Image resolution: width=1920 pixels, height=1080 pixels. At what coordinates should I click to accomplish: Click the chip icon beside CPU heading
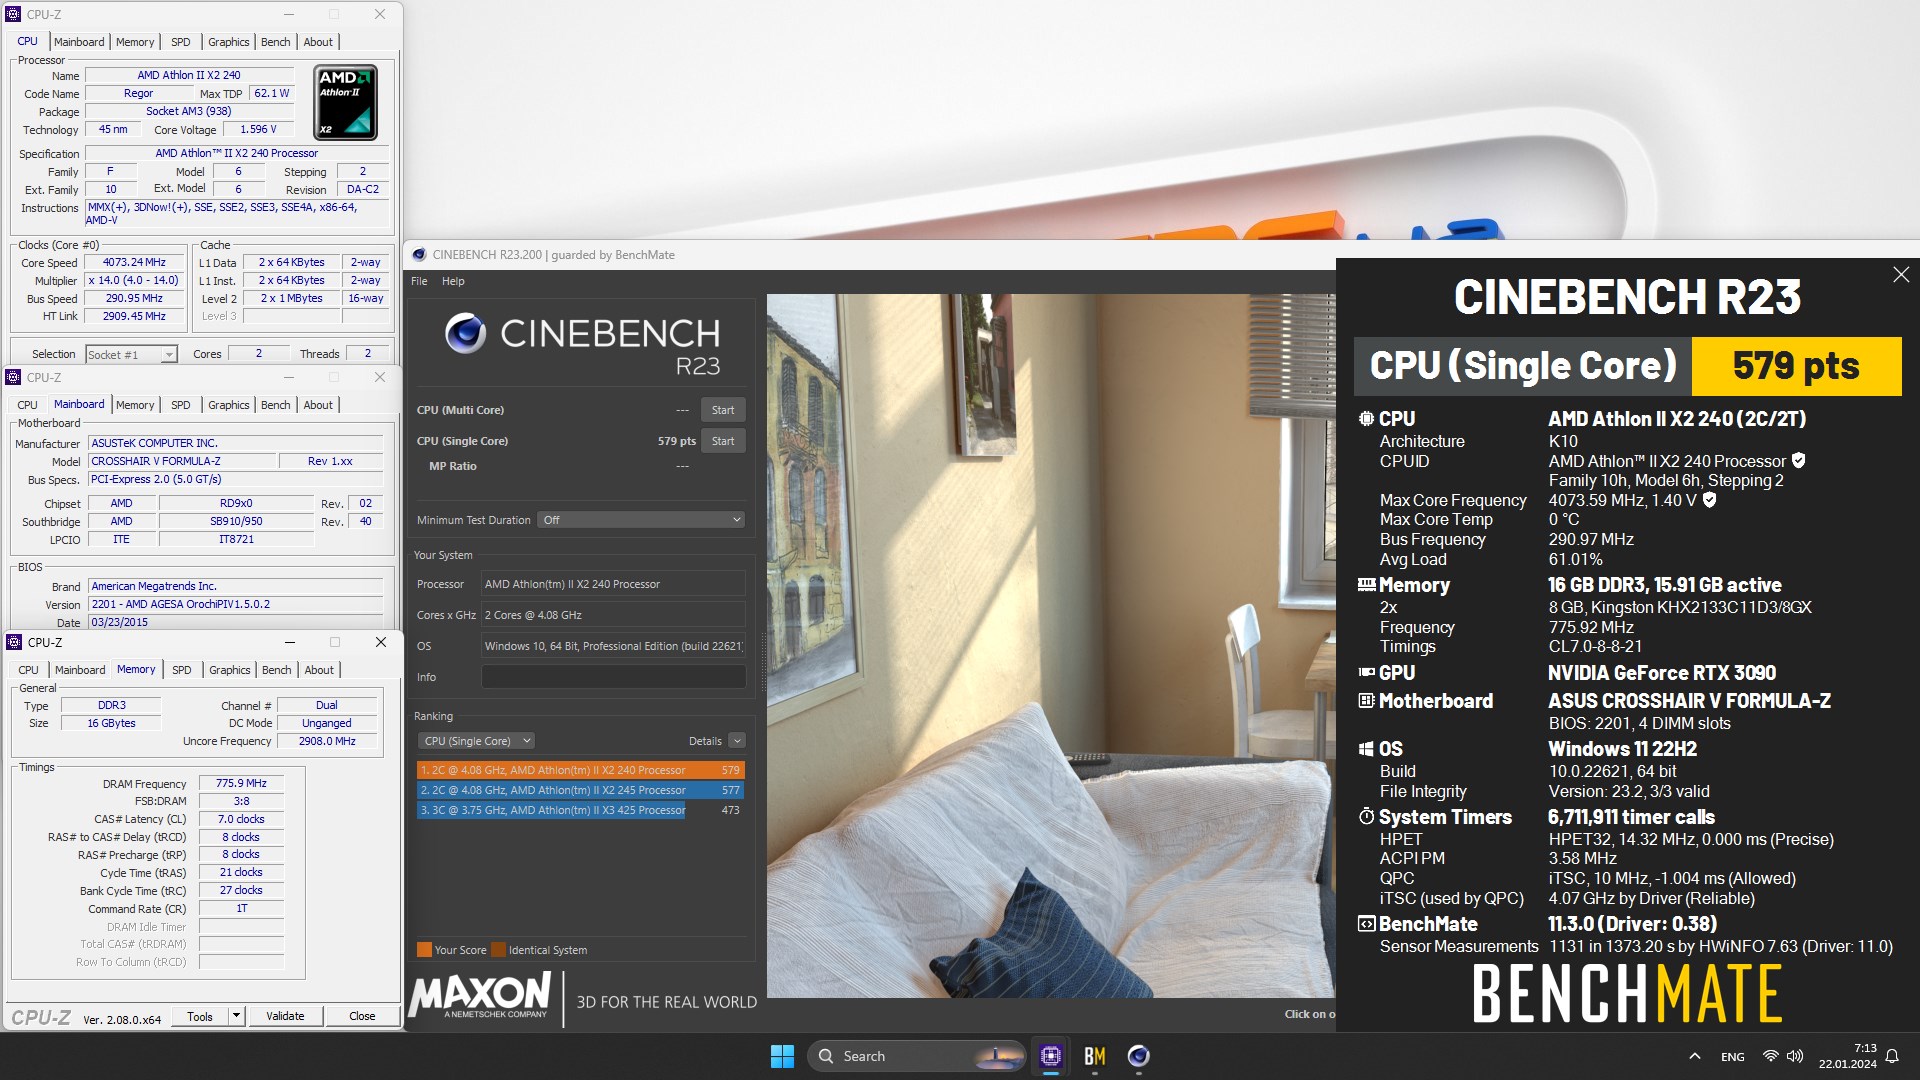pos(1366,418)
